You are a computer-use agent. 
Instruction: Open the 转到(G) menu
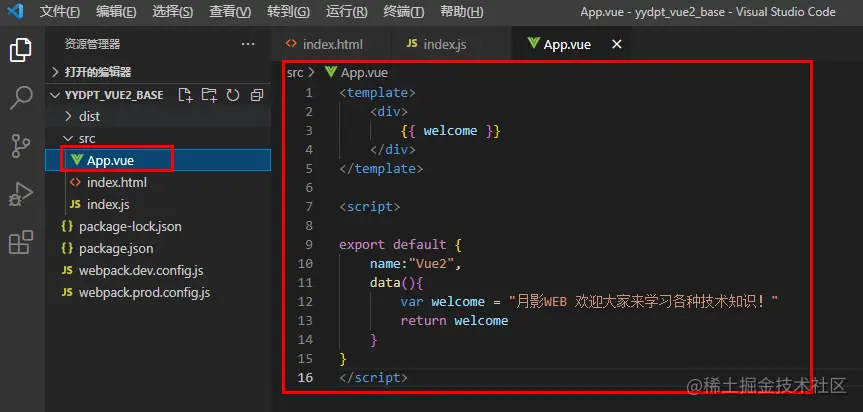[x=288, y=12]
